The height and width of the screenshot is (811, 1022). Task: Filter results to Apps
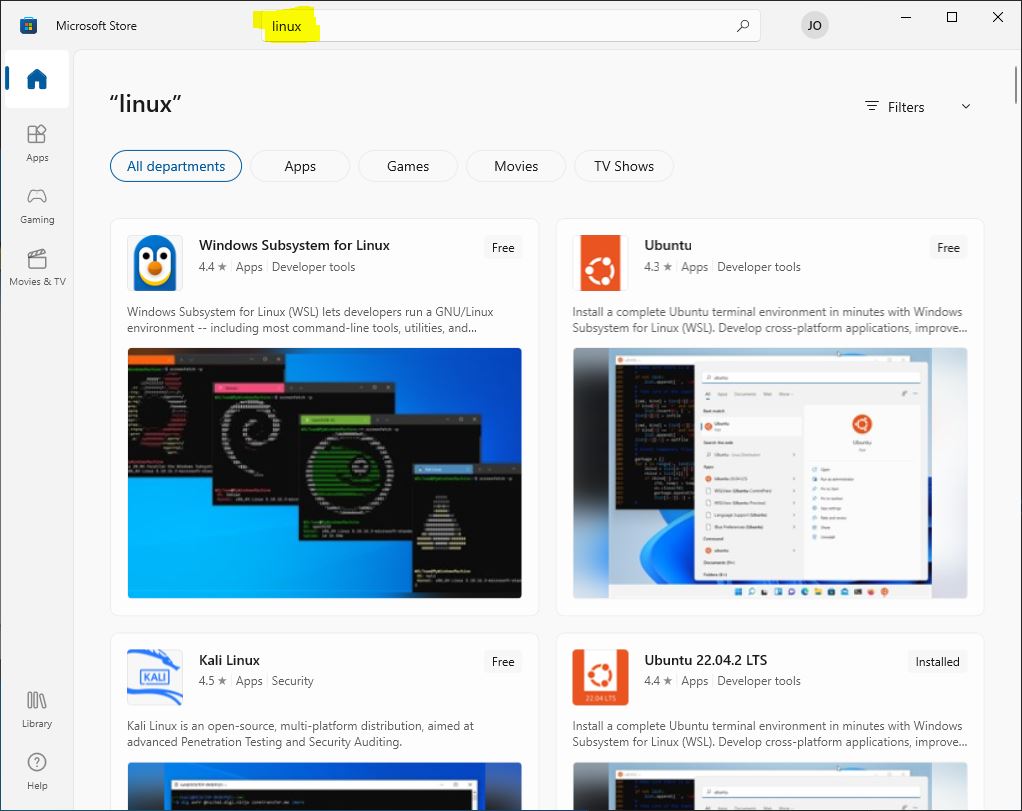pyautogui.click(x=300, y=166)
